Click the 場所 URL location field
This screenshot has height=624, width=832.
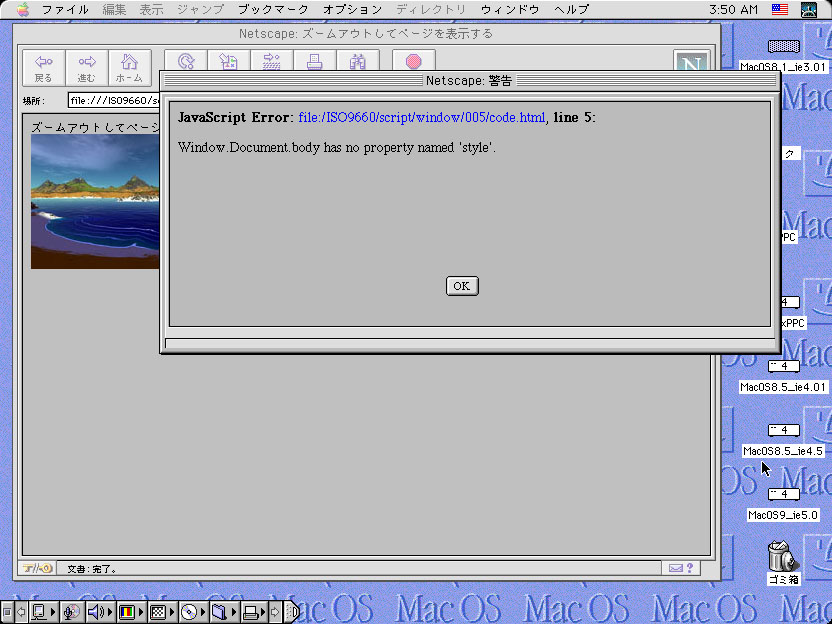click(112, 100)
